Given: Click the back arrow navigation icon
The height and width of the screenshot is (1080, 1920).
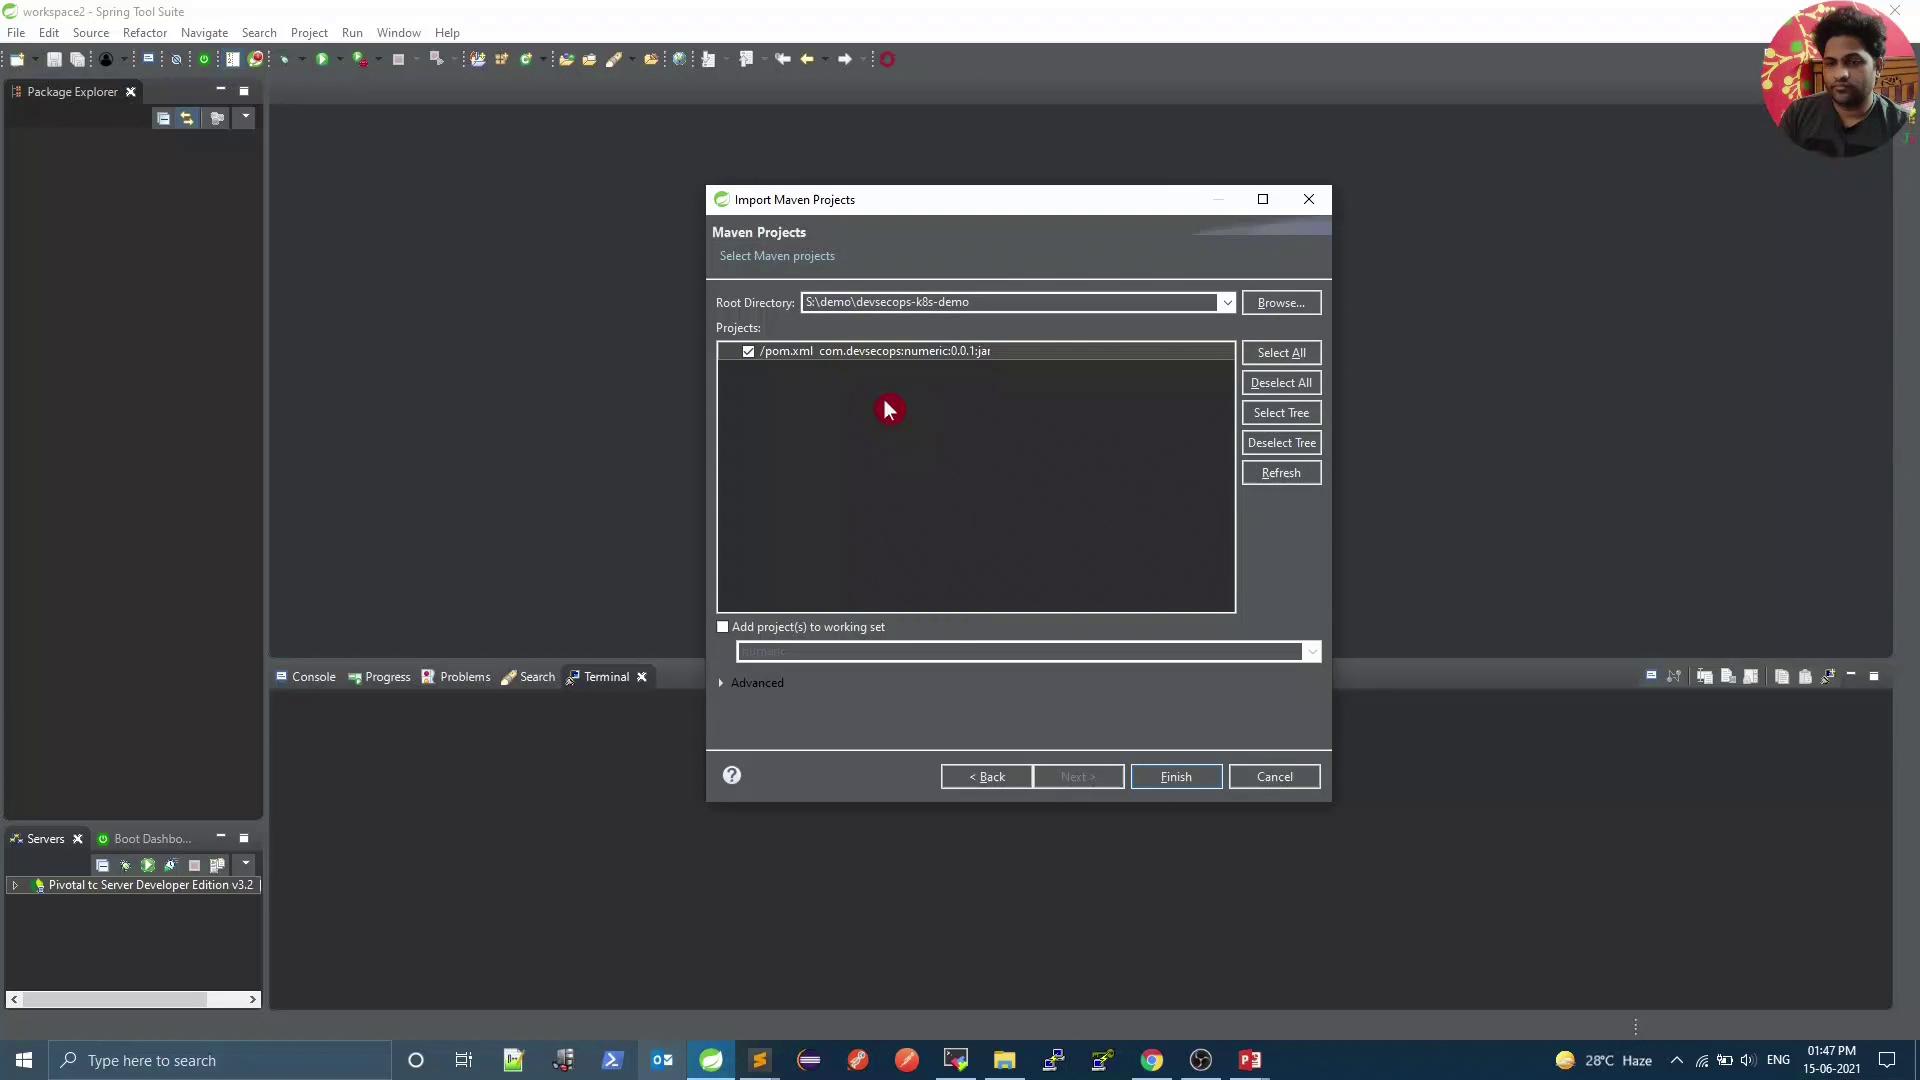Looking at the screenshot, I should coord(806,60).
